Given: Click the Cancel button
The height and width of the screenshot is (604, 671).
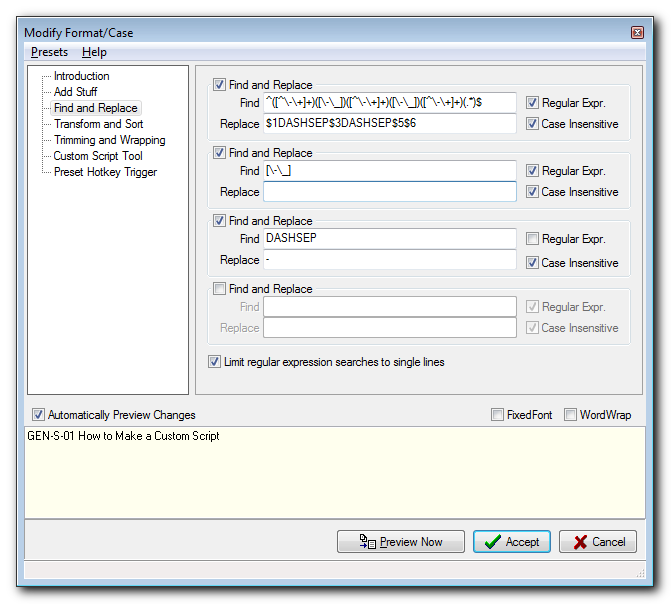Looking at the screenshot, I should pos(598,542).
